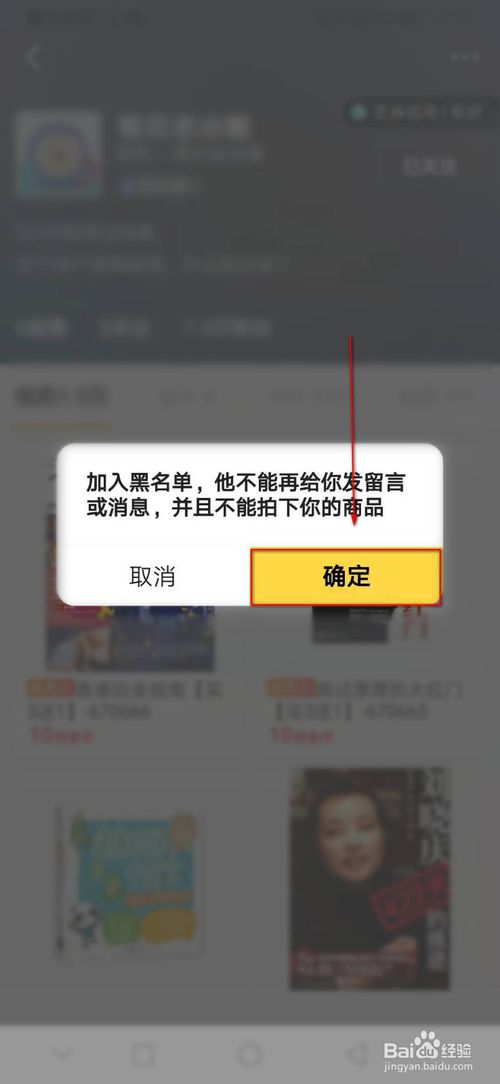
Task: Open the cartoon panda book cover listing
Action: (x=129, y=881)
